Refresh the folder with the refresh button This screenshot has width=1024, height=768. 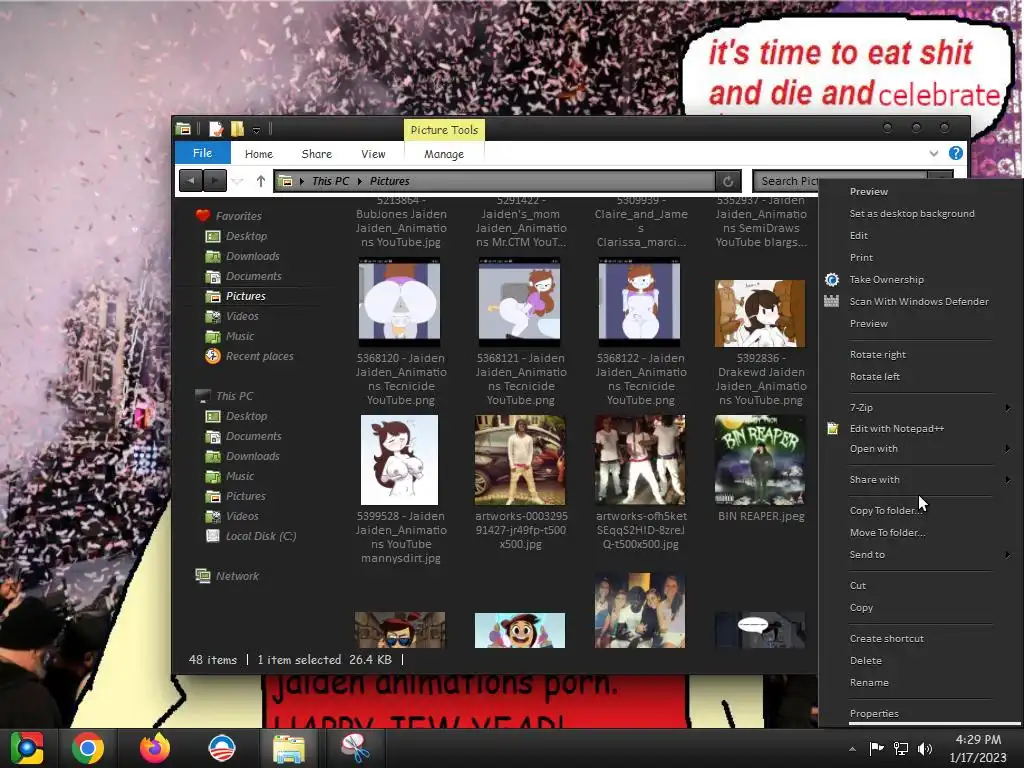pyautogui.click(x=728, y=181)
